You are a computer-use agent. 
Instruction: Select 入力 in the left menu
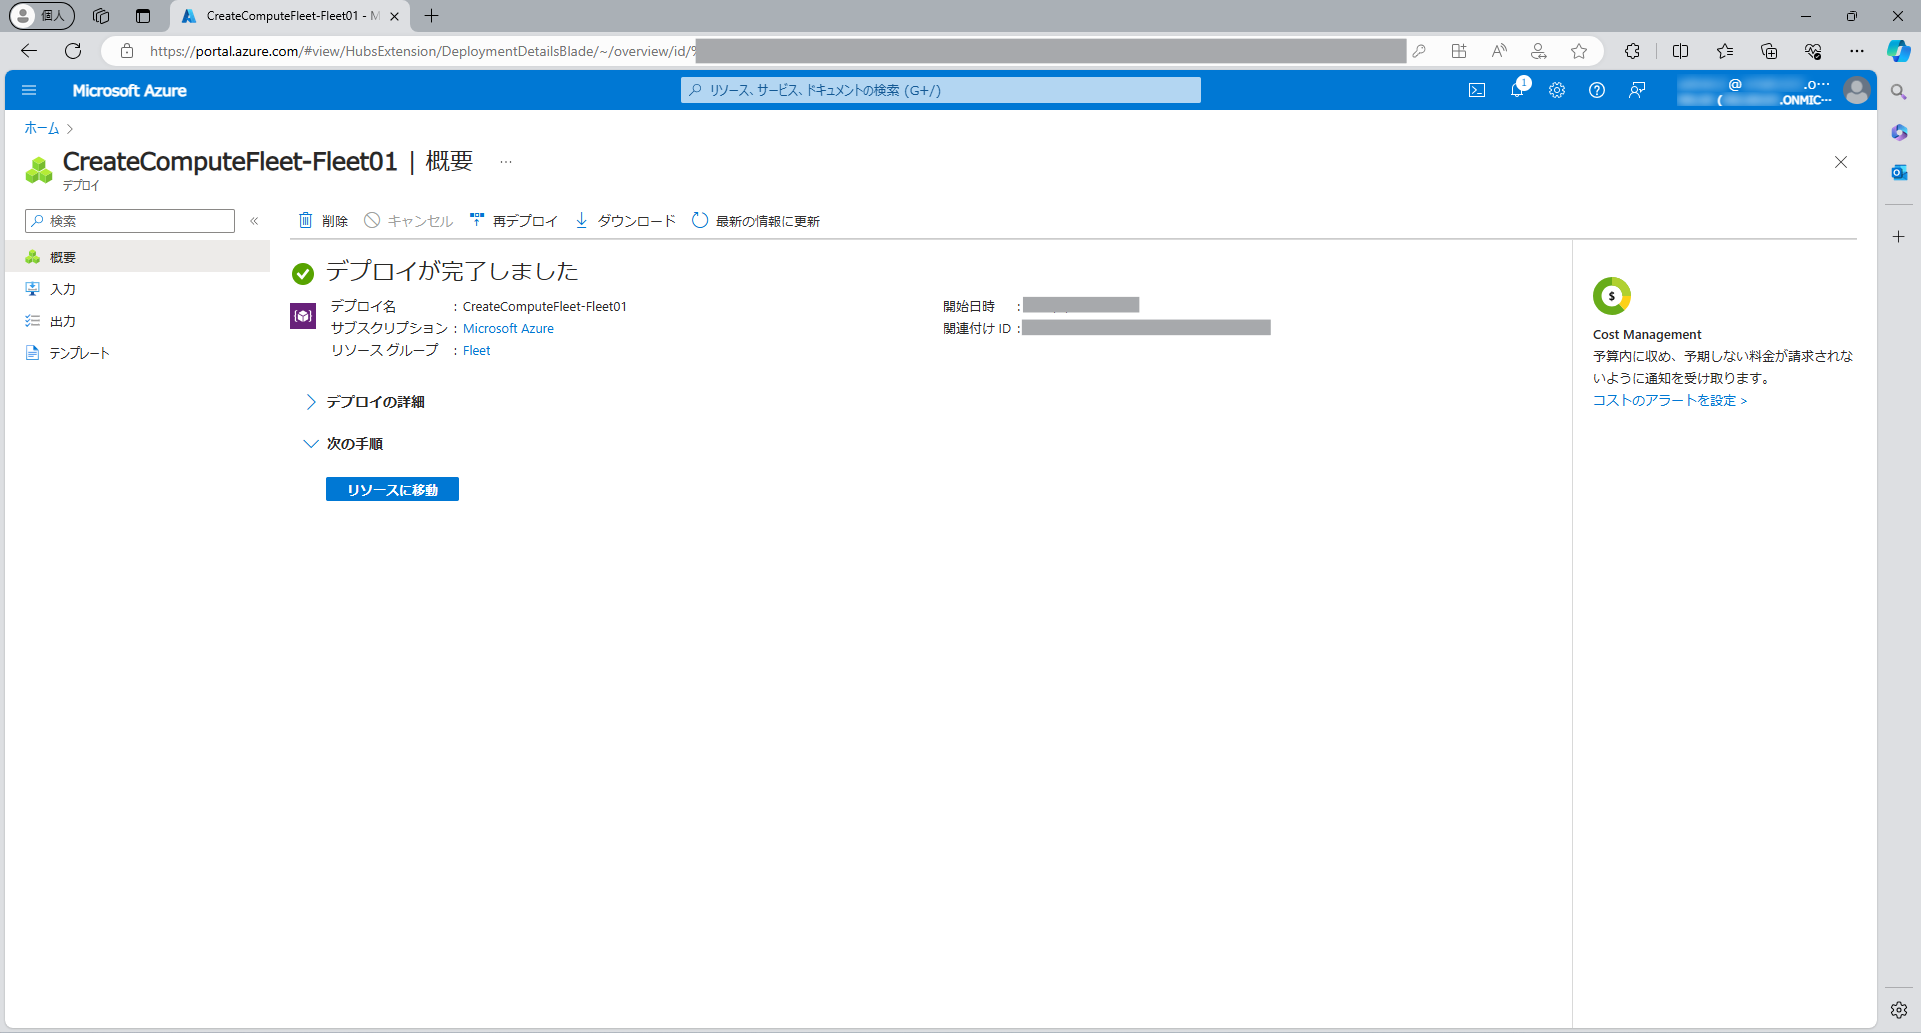click(137, 289)
